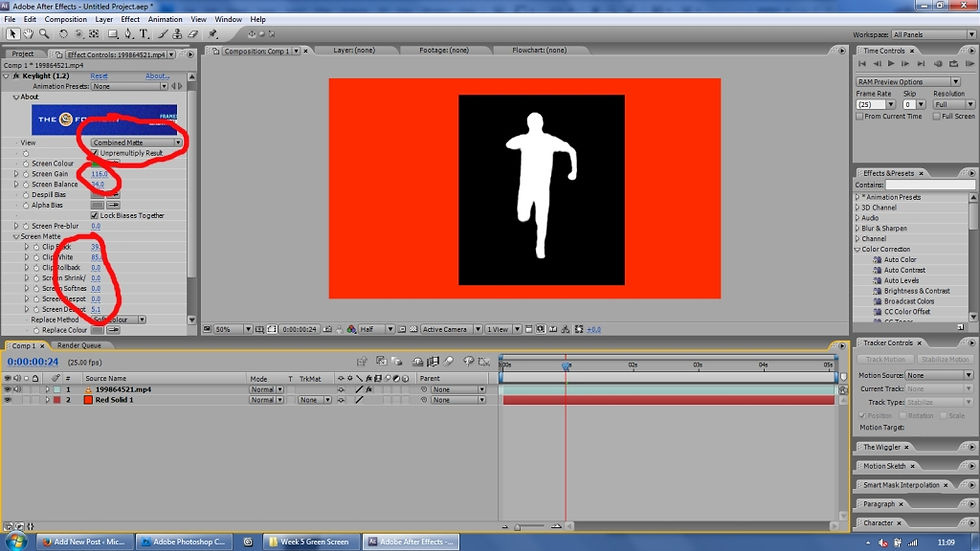Click the Track Motion button
This screenshot has width=980, height=551.
886,360
